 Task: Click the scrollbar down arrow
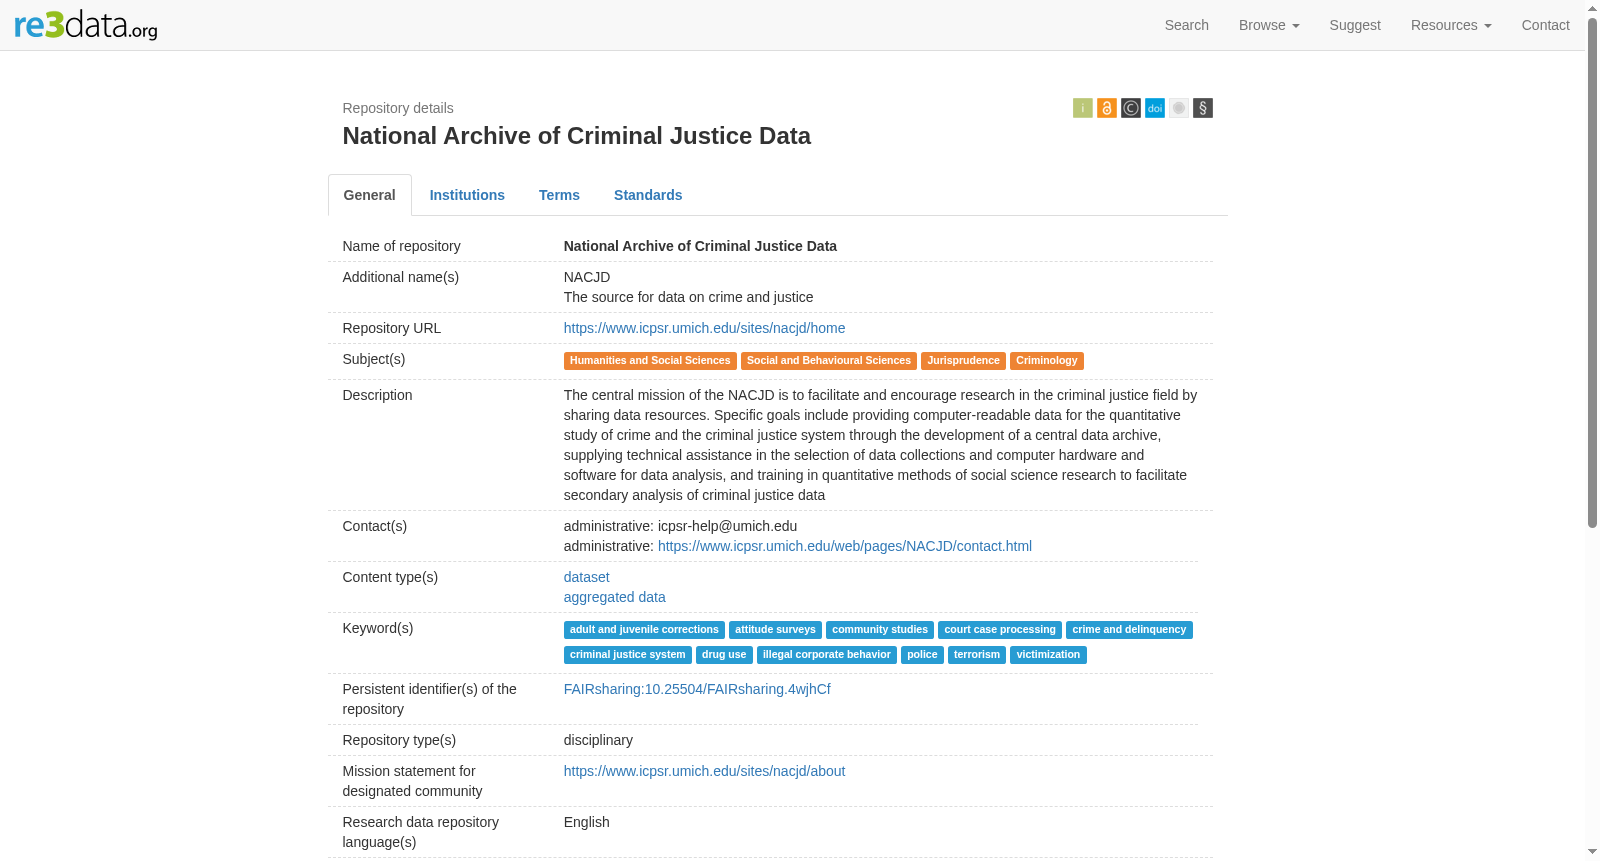coord(1593,853)
